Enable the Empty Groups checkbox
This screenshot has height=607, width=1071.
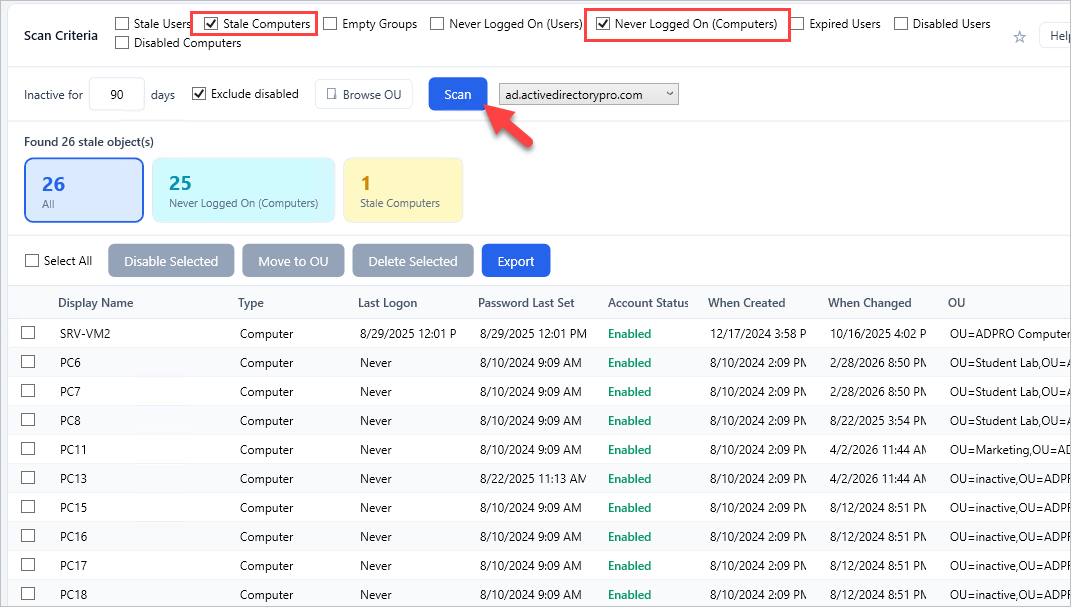330,24
